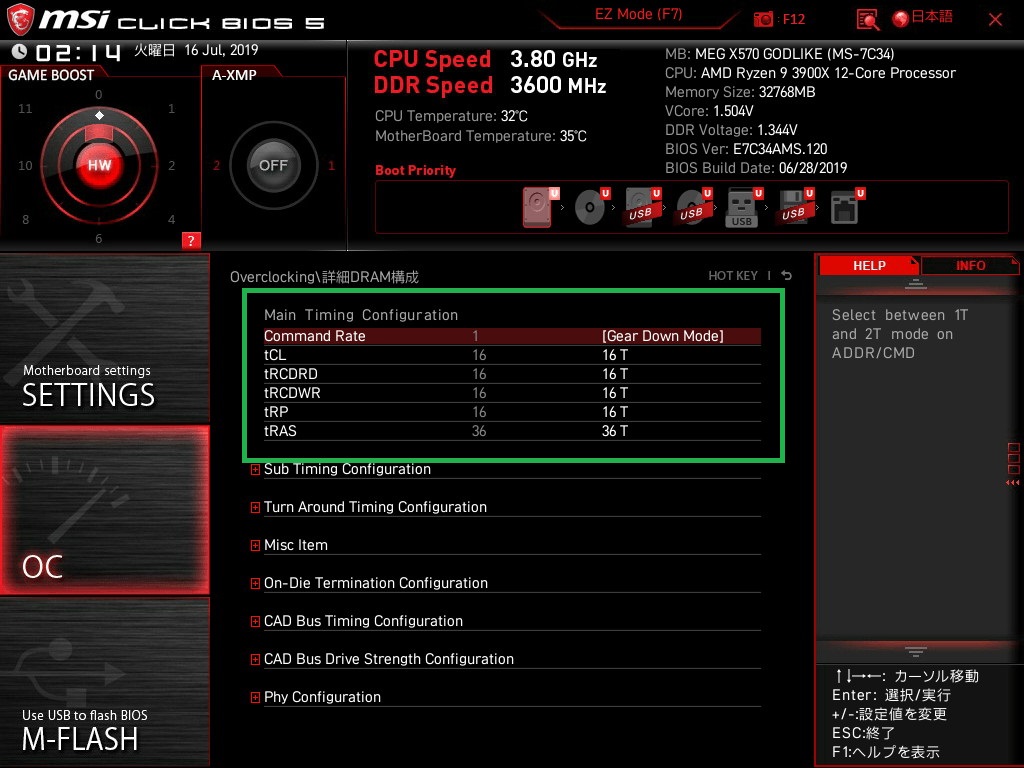Click the BIOS Ver E7C34AMS.120 entry
The width and height of the screenshot is (1024, 768).
(746, 149)
